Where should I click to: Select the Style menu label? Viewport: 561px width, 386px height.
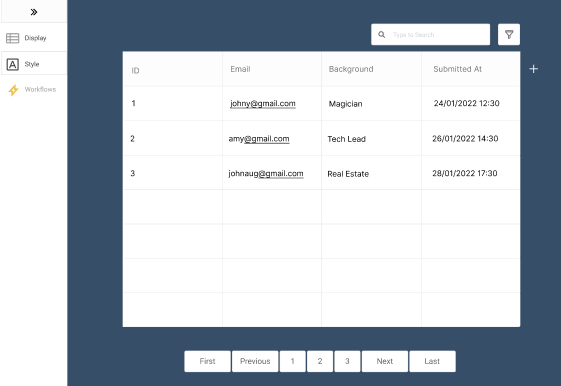click(32, 64)
